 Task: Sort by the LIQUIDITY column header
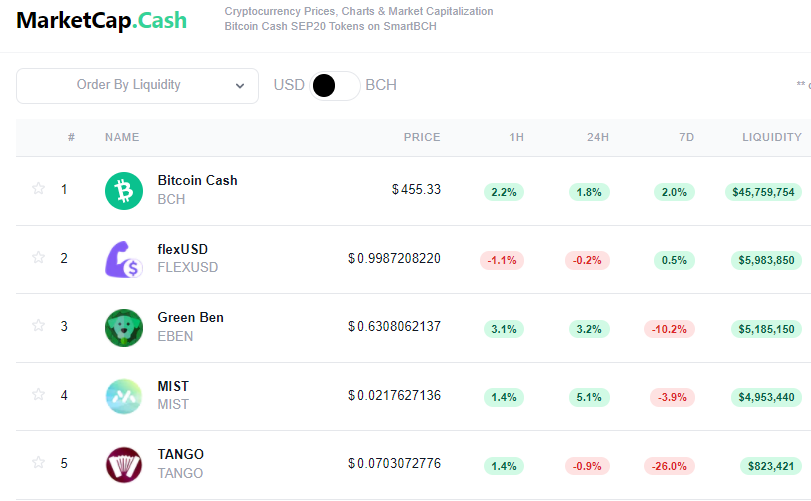(x=772, y=137)
